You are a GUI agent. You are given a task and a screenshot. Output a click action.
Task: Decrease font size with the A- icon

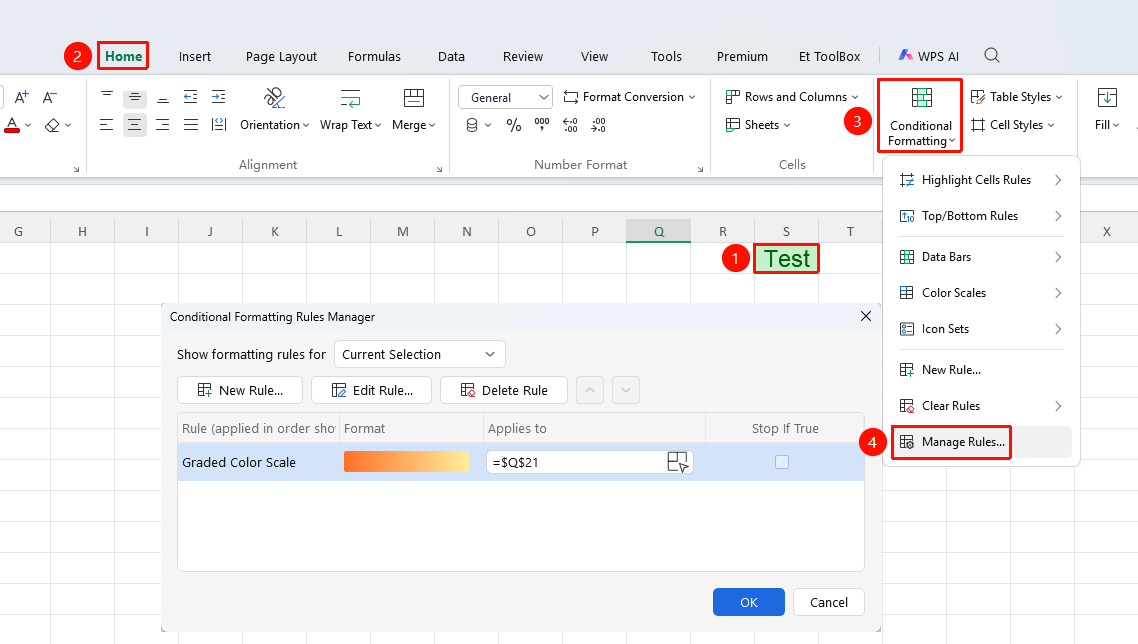(x=49, y=97)
